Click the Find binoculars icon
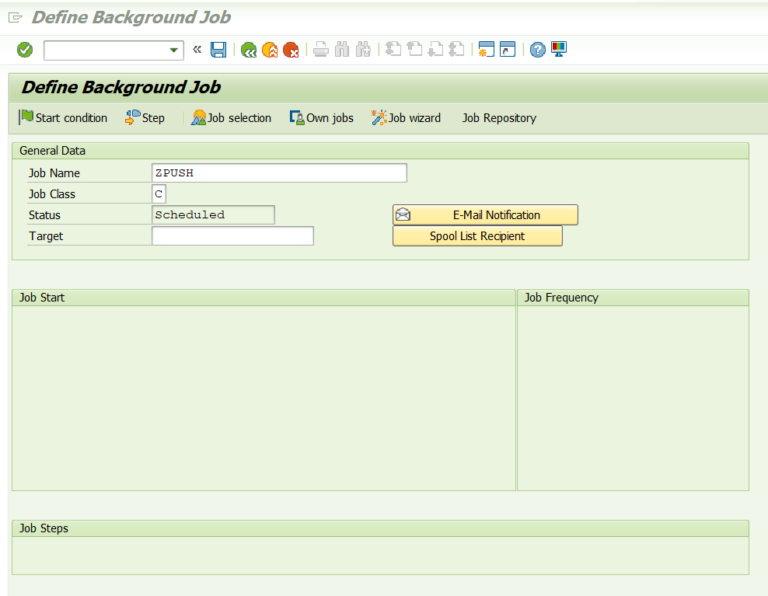 point(342,49)
